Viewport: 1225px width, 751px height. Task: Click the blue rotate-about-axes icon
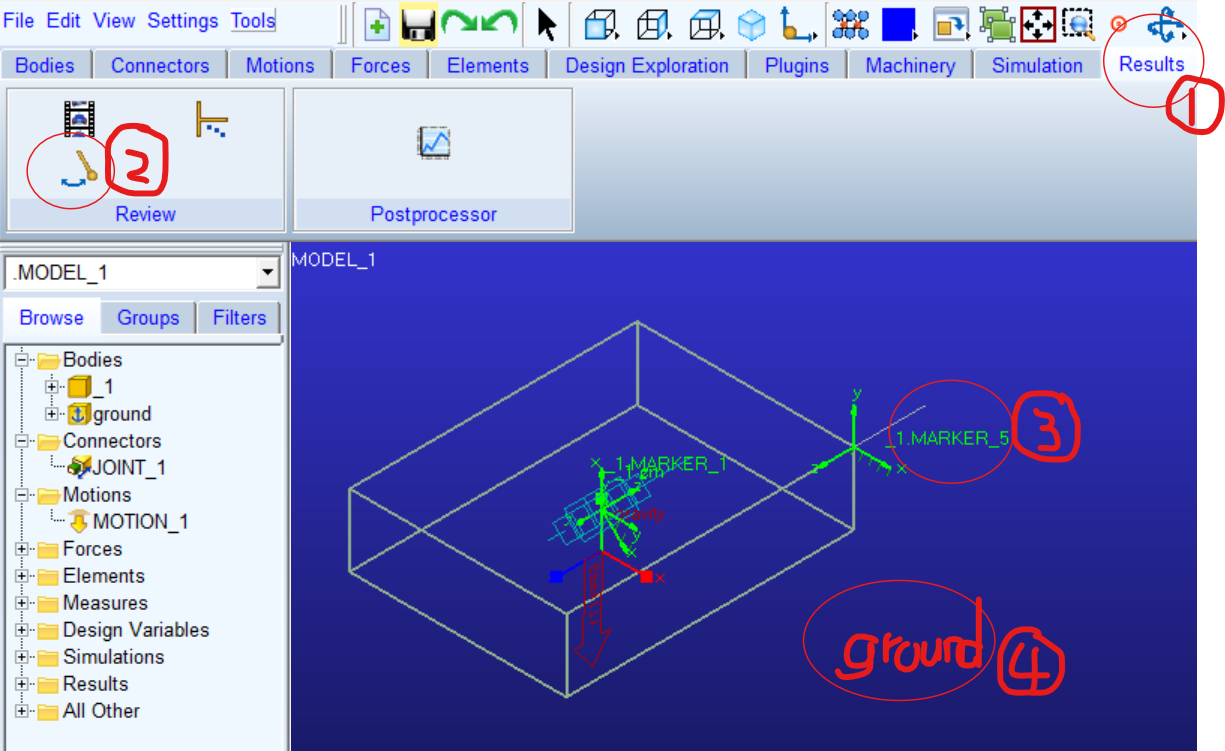point(1167,24)
